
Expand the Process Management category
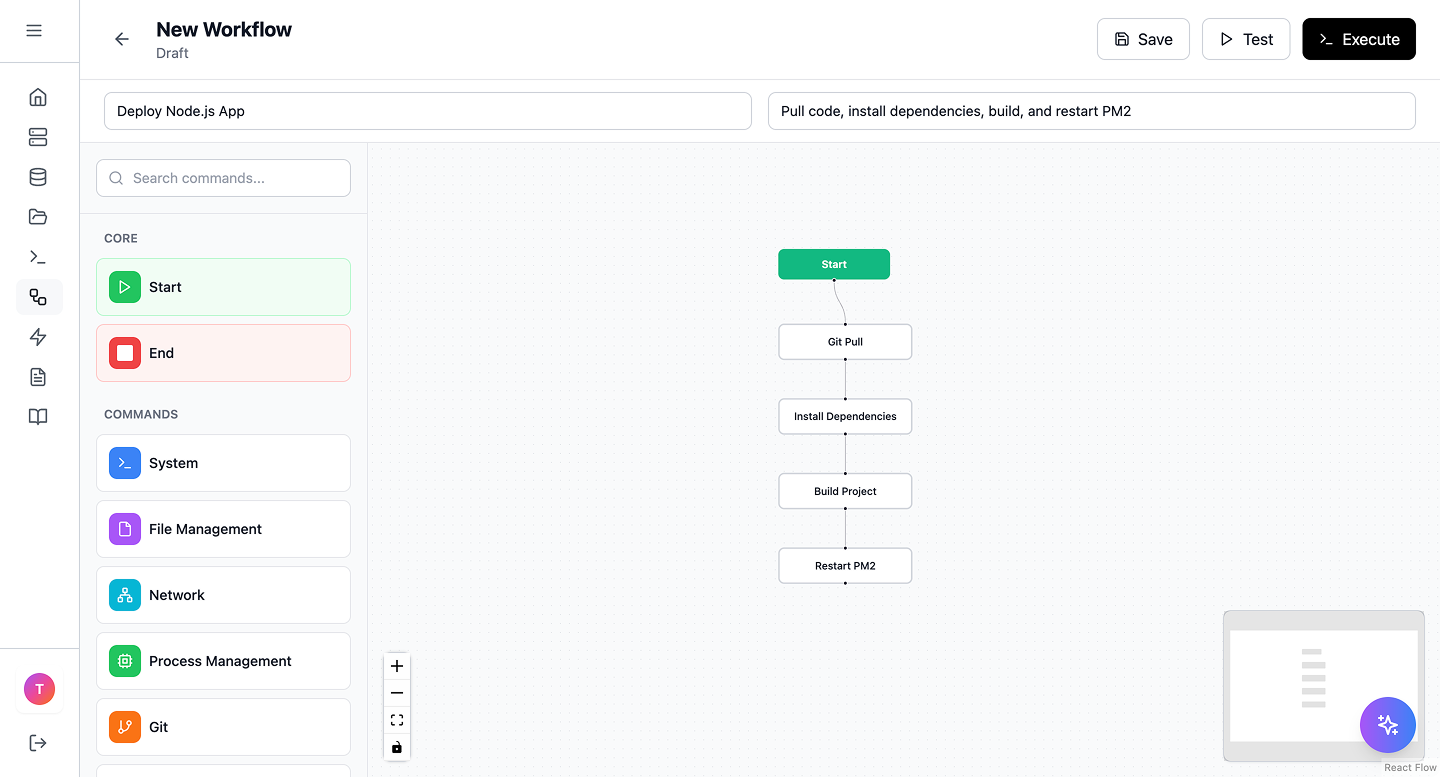coord(223,661)
